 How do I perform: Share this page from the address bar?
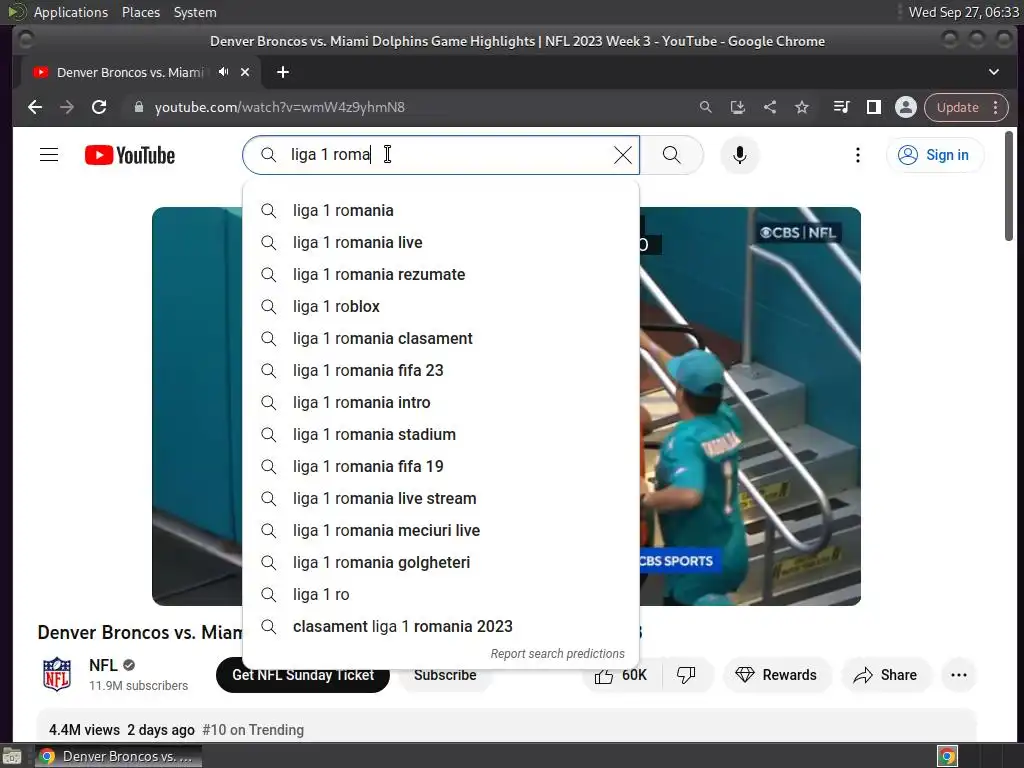[770, 107]
